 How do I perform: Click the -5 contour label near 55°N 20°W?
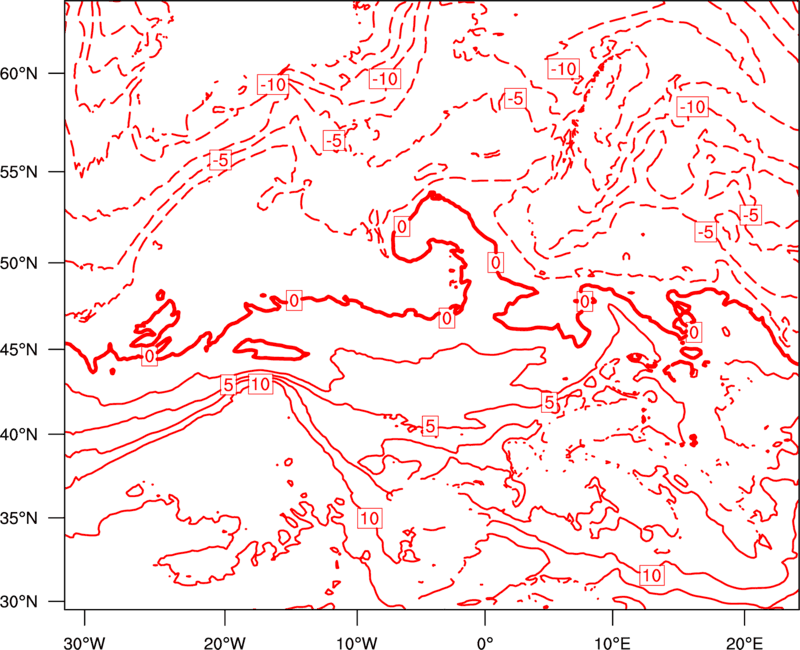pyautogui.click(x=220, y=160)
